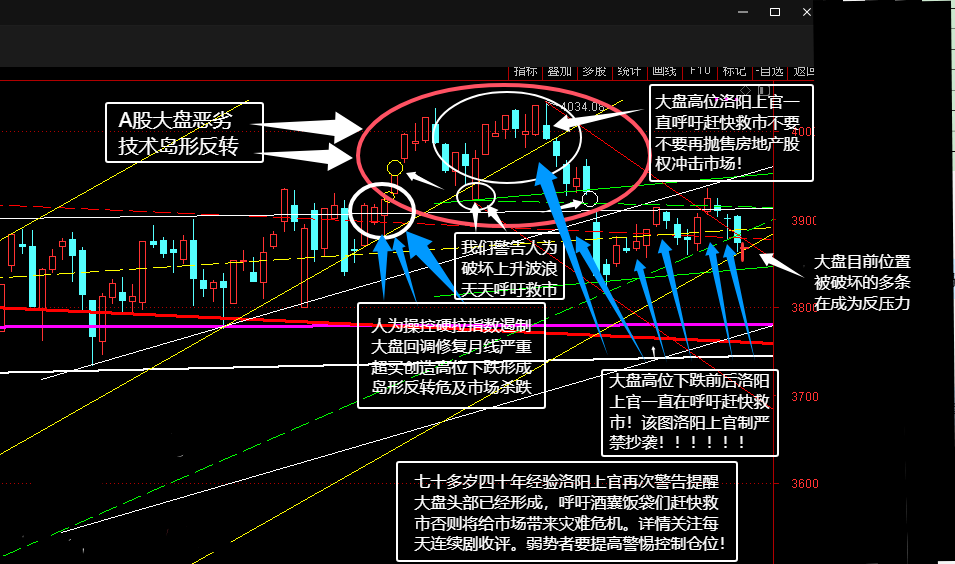This screenshot has height=564, width=955.
Task: Open the 统计 statistics tool
Action: 629,72
